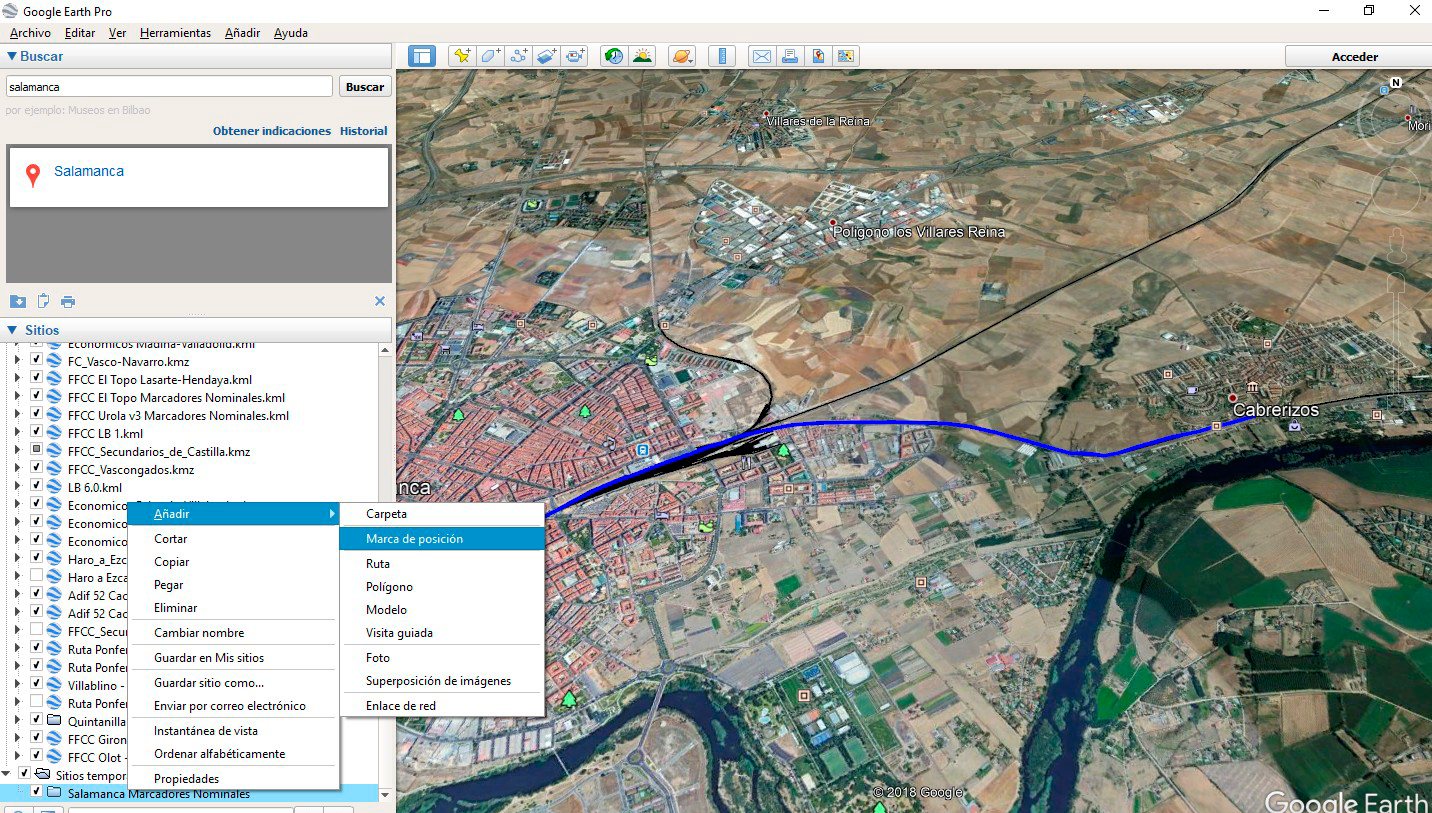Image resolution: width=1432 pixels, height=813 pixels.
Task: Click the north compass N indicator
Action: pyautogui.click(x=1396, y=82)
